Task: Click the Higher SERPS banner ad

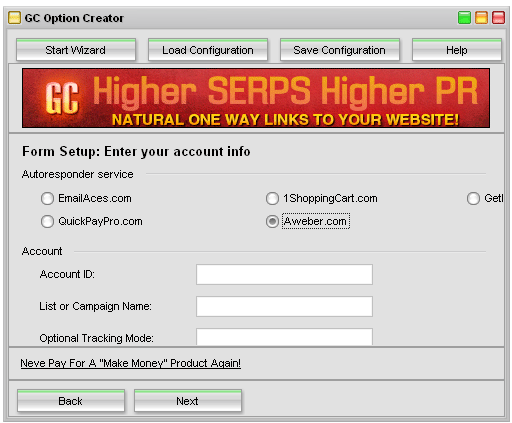Action: [256, 98]
